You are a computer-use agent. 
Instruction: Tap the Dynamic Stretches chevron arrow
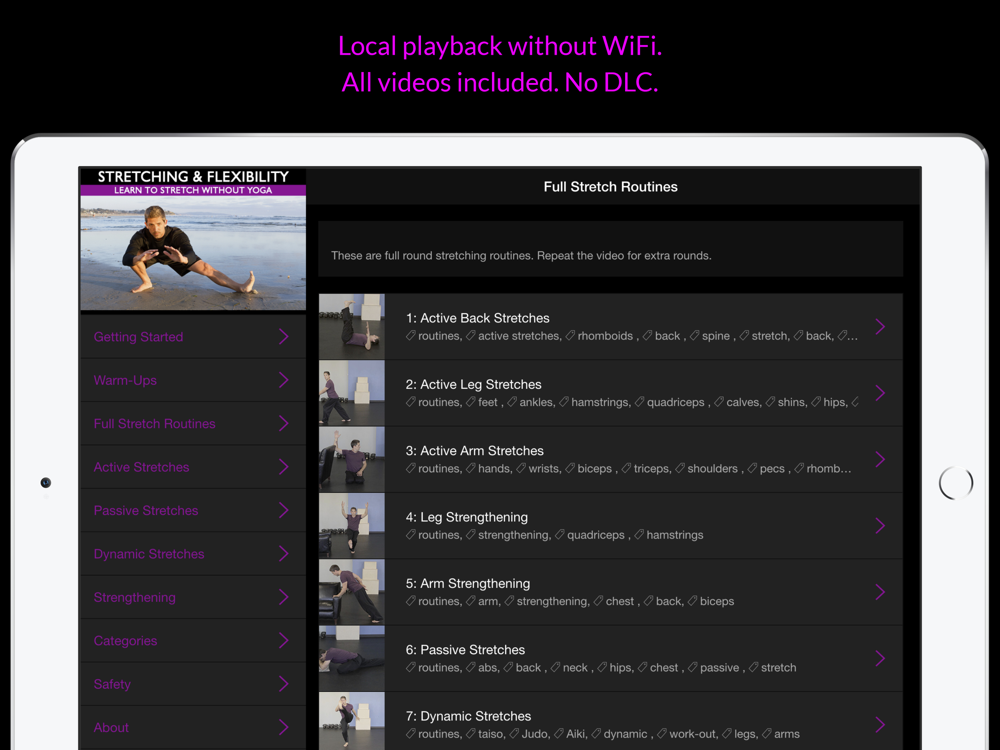click(x=283, y=554)
